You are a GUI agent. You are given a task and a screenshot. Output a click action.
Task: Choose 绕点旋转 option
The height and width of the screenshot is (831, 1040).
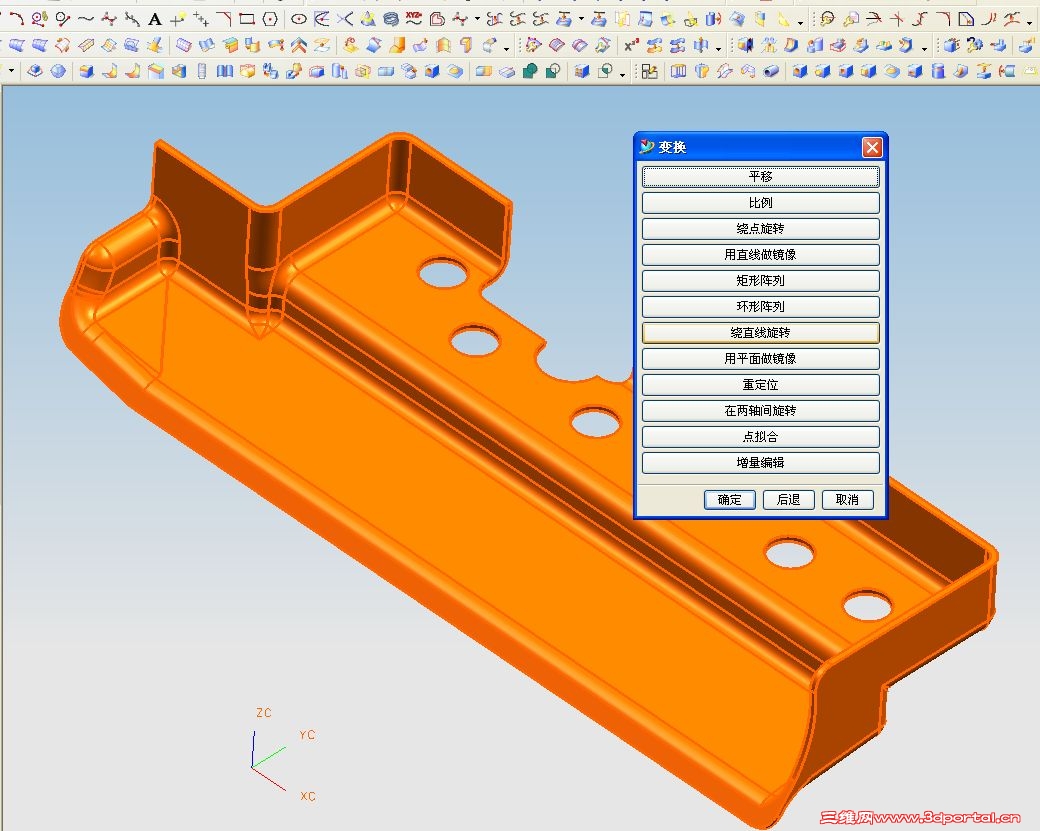tap(761, 229)
